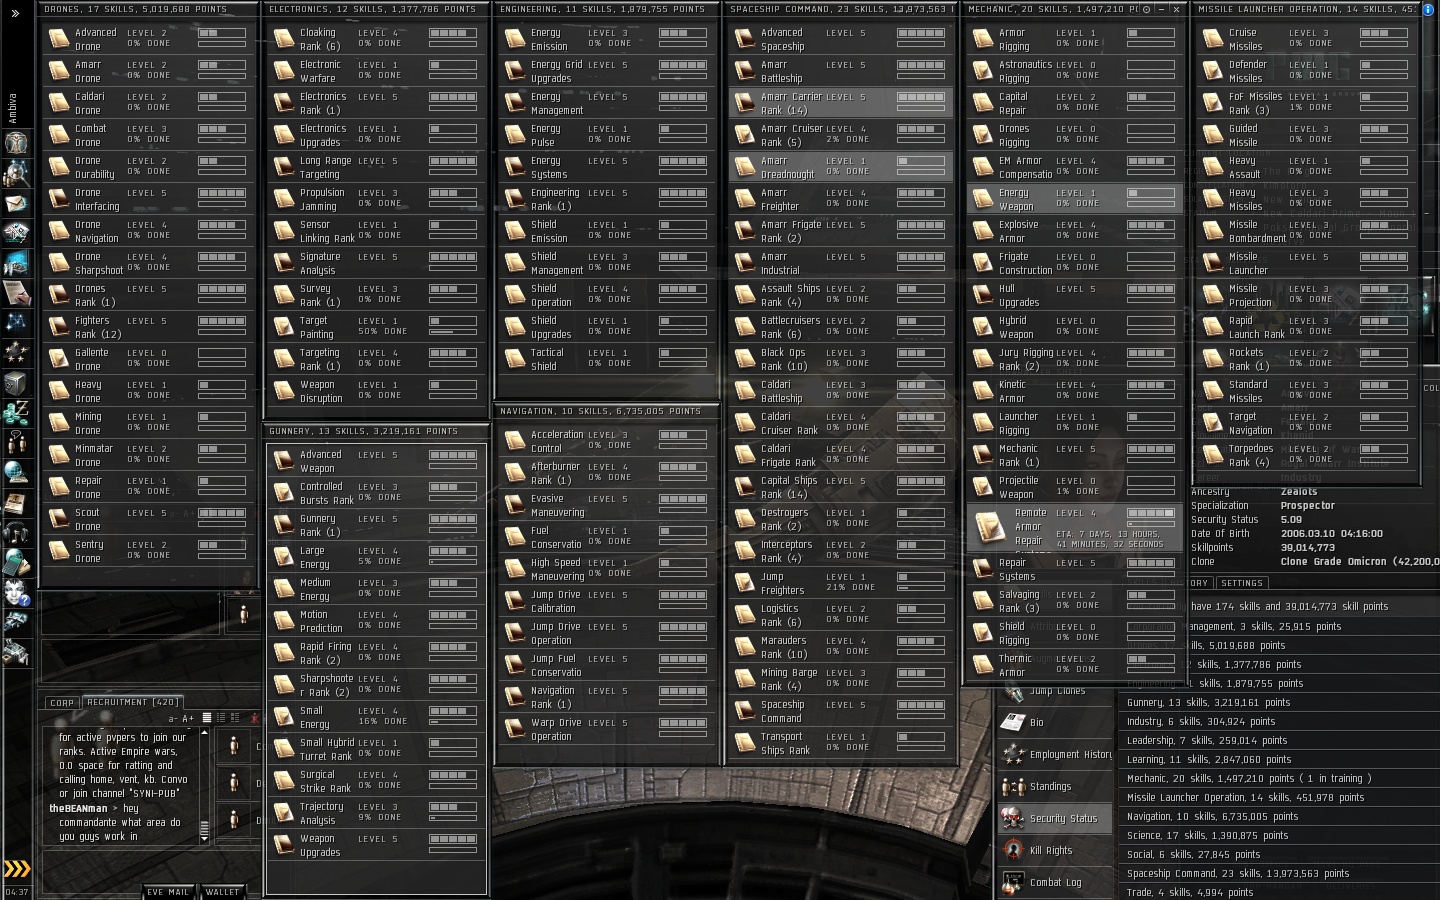Image resolution: width=1440 pixels, height=900 pixels.
Task: Open the star map icon in the sidebar
Action: 16,323
